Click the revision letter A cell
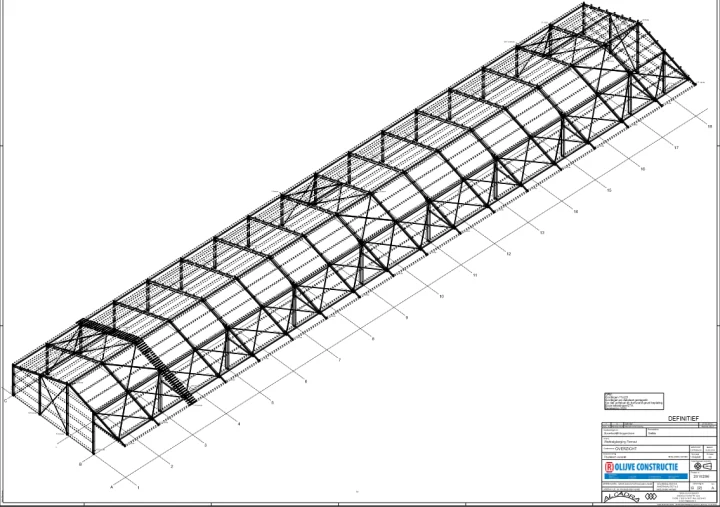The image size is (720, 507). [x=712, y=487]
